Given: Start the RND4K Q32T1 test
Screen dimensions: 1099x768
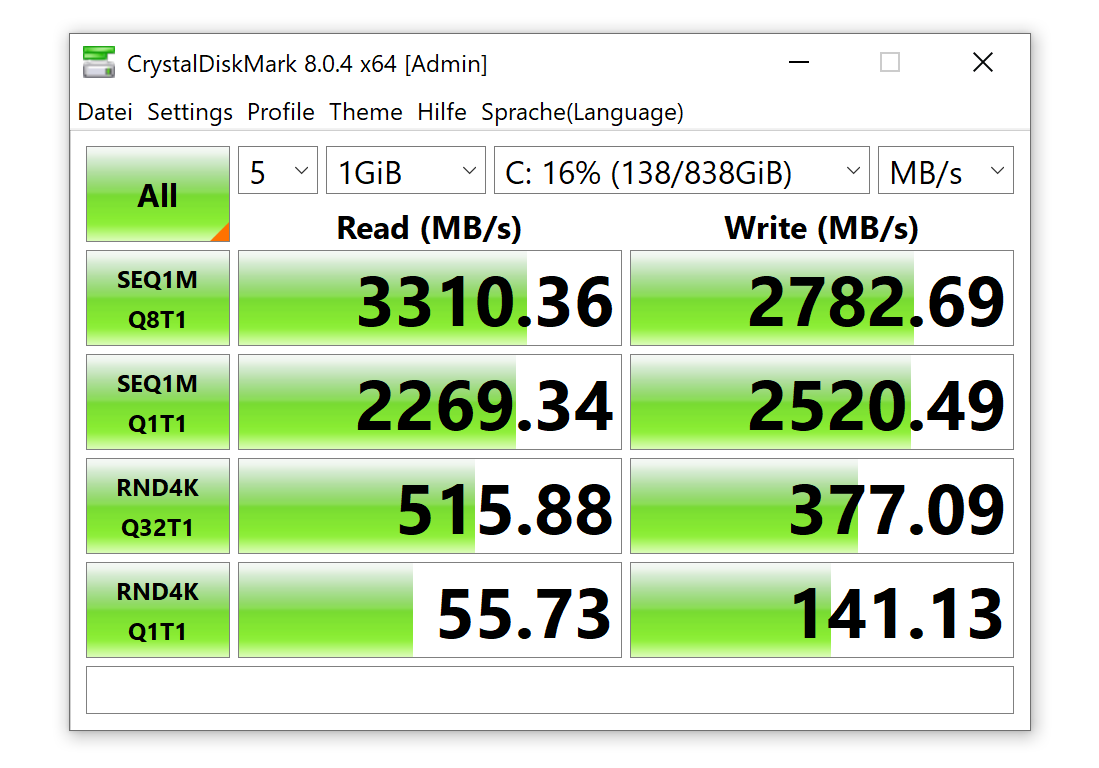Looking at the screenshot, I should 158,506.
